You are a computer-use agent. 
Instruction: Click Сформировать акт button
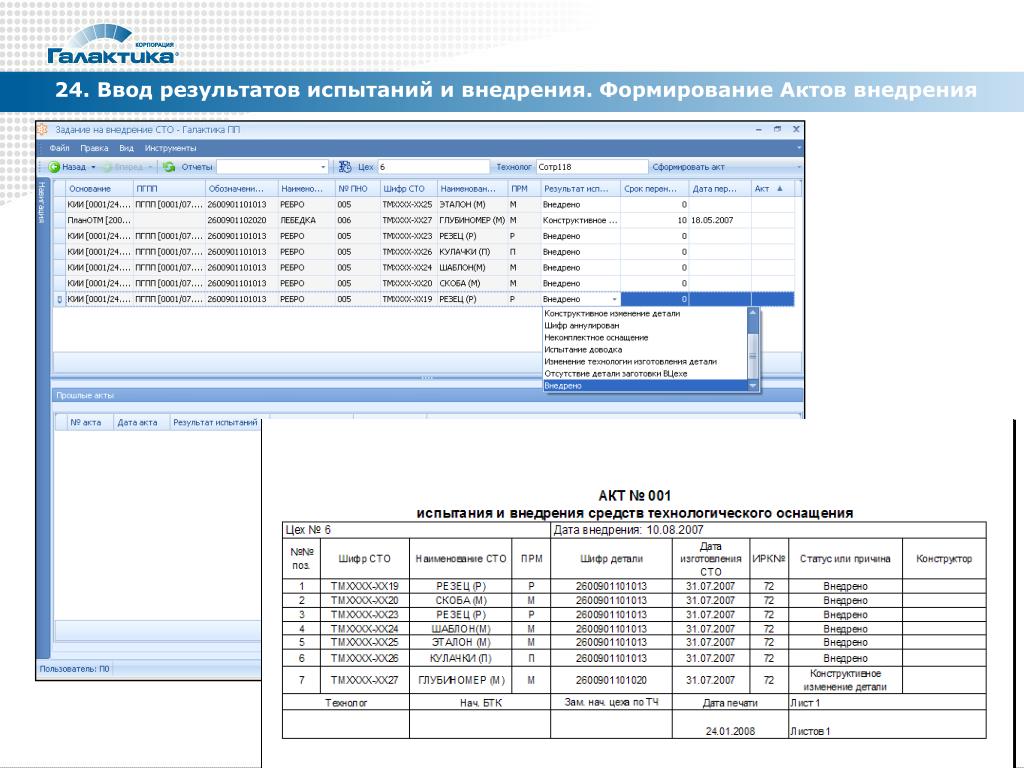(688, 167)
